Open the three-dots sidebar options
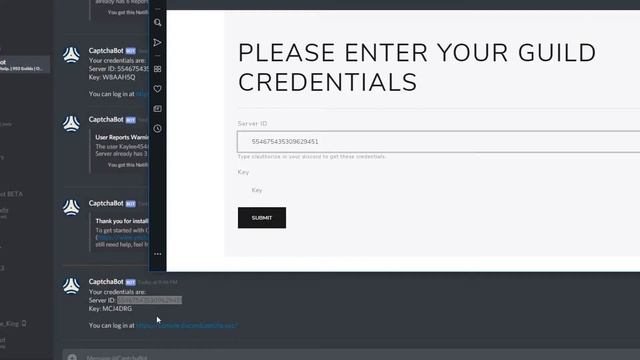640x360 pixels. (x=158, y=254)
